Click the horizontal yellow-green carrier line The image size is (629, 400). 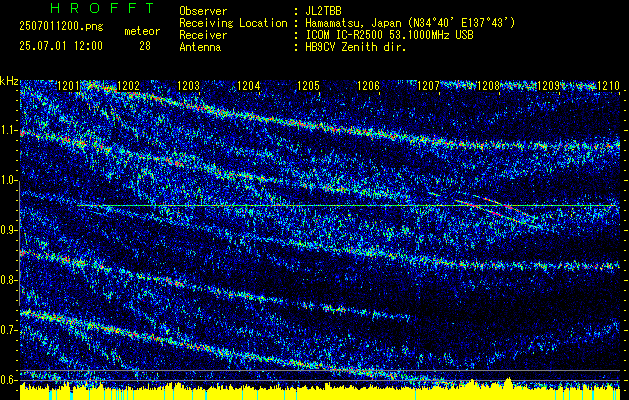coord(346,205)
